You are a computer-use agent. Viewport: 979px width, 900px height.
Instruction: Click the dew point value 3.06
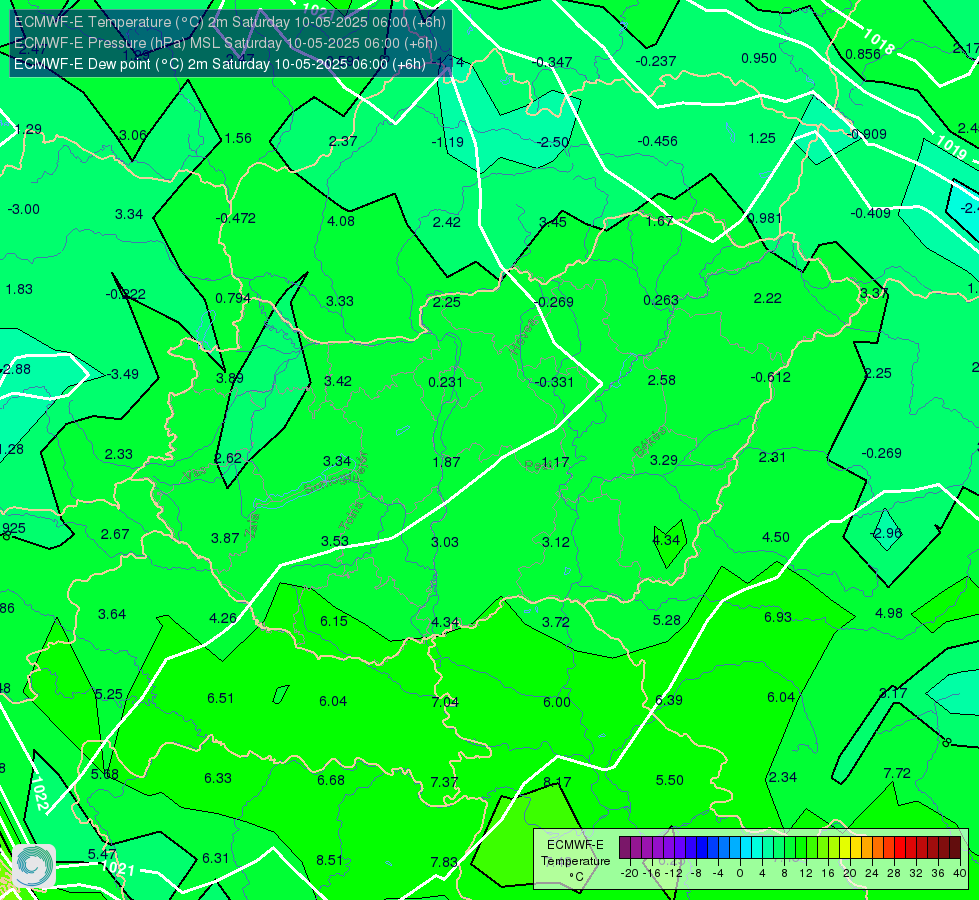(x=132, y=135)
